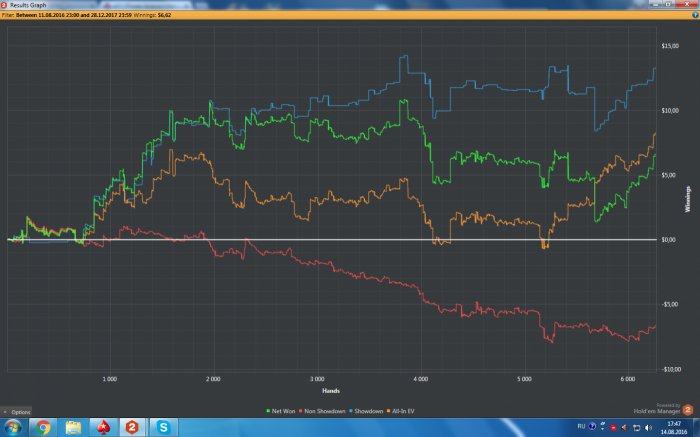700x437 pixels.
Task: Click the Winnings: $6,62 filter text
Action: 152,15
